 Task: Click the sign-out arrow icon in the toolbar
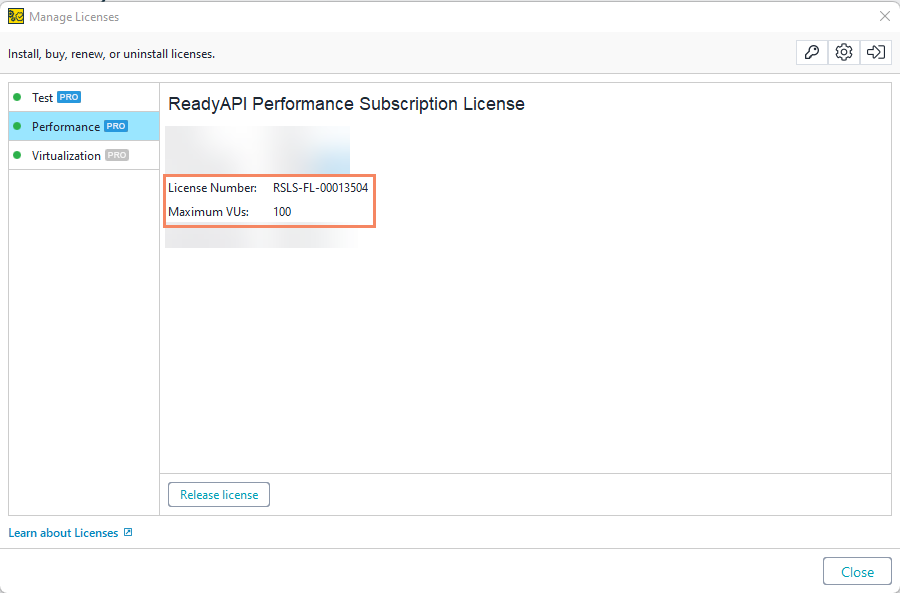coord(876,52)
